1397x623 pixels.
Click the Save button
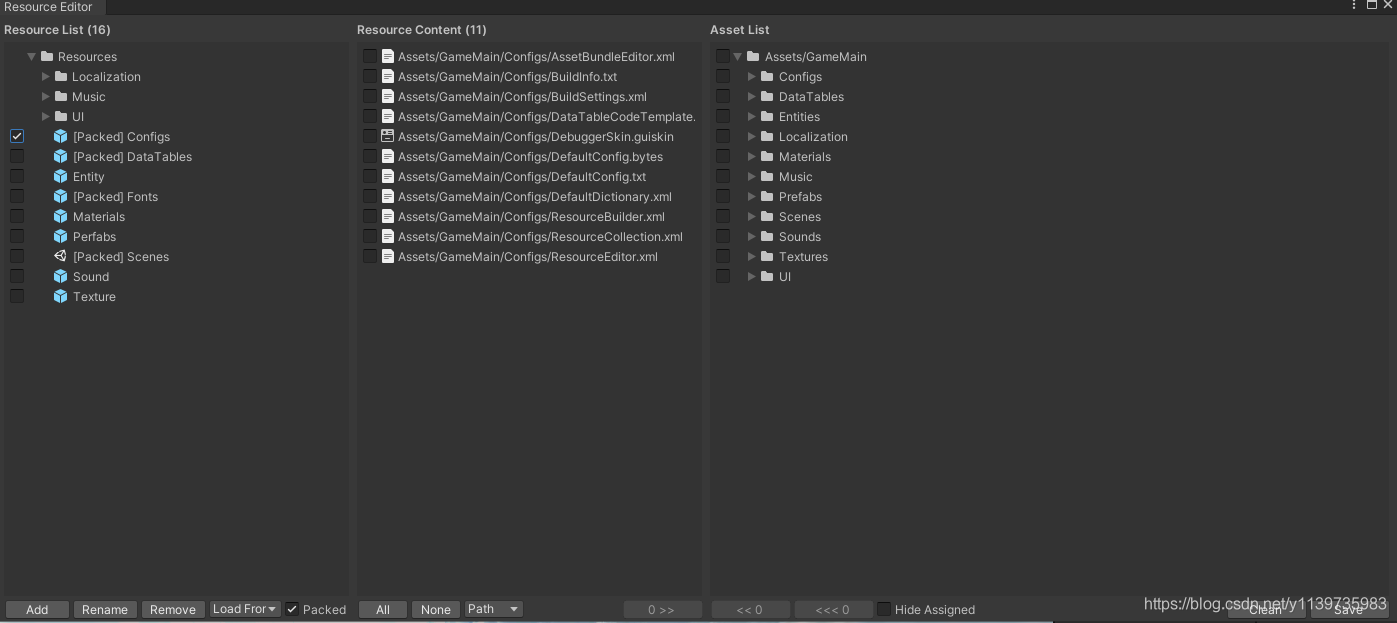(x=1349, y=609)
